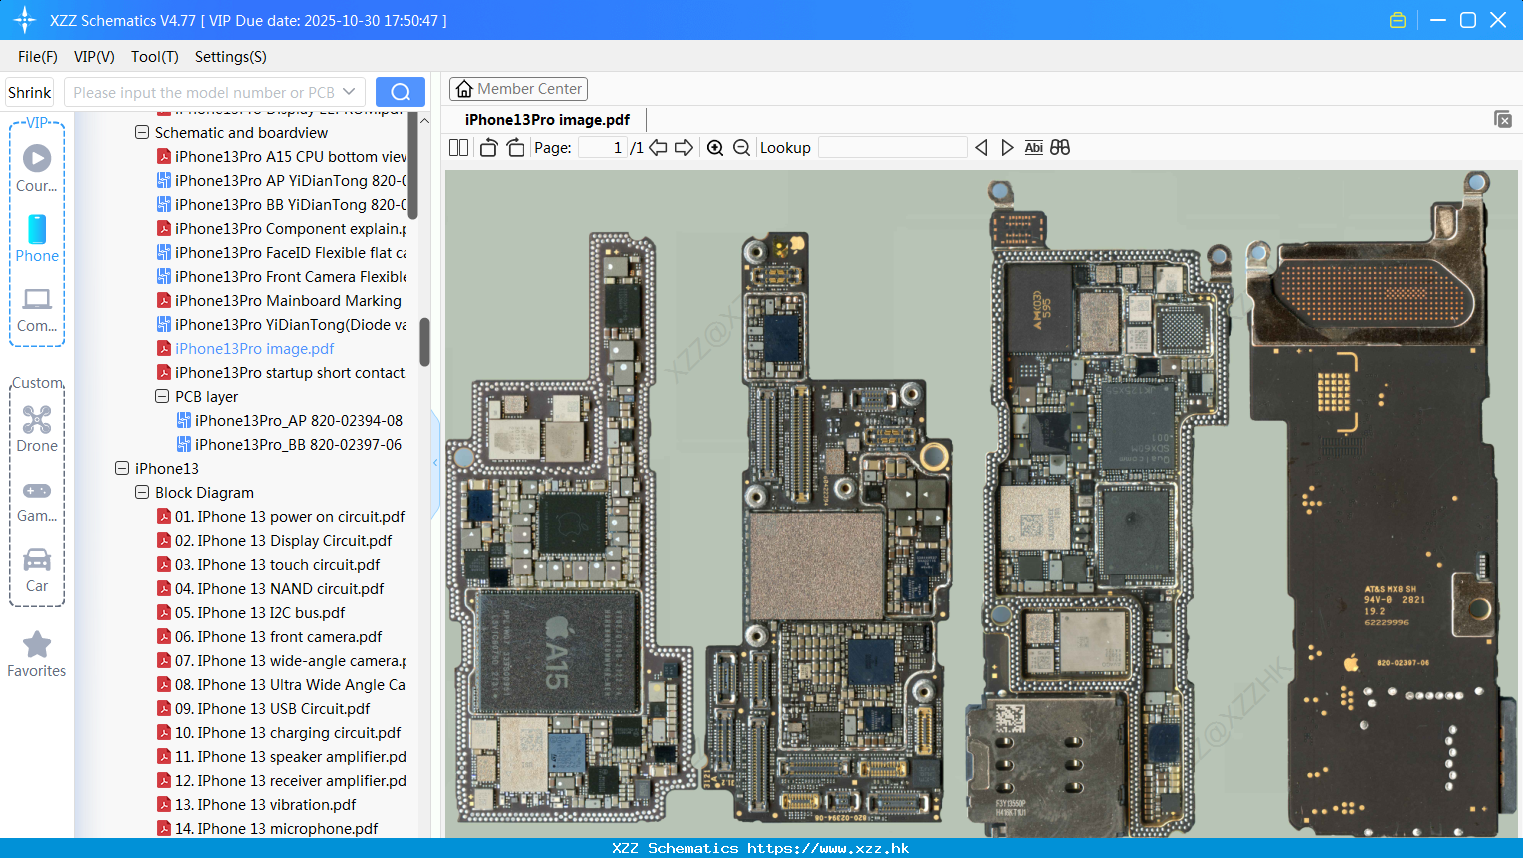Image resolution: width=1523 pixels, height=858 pixels.
Task: Open the Courses video icon in sidebar
Action: [x=37, y=158]
